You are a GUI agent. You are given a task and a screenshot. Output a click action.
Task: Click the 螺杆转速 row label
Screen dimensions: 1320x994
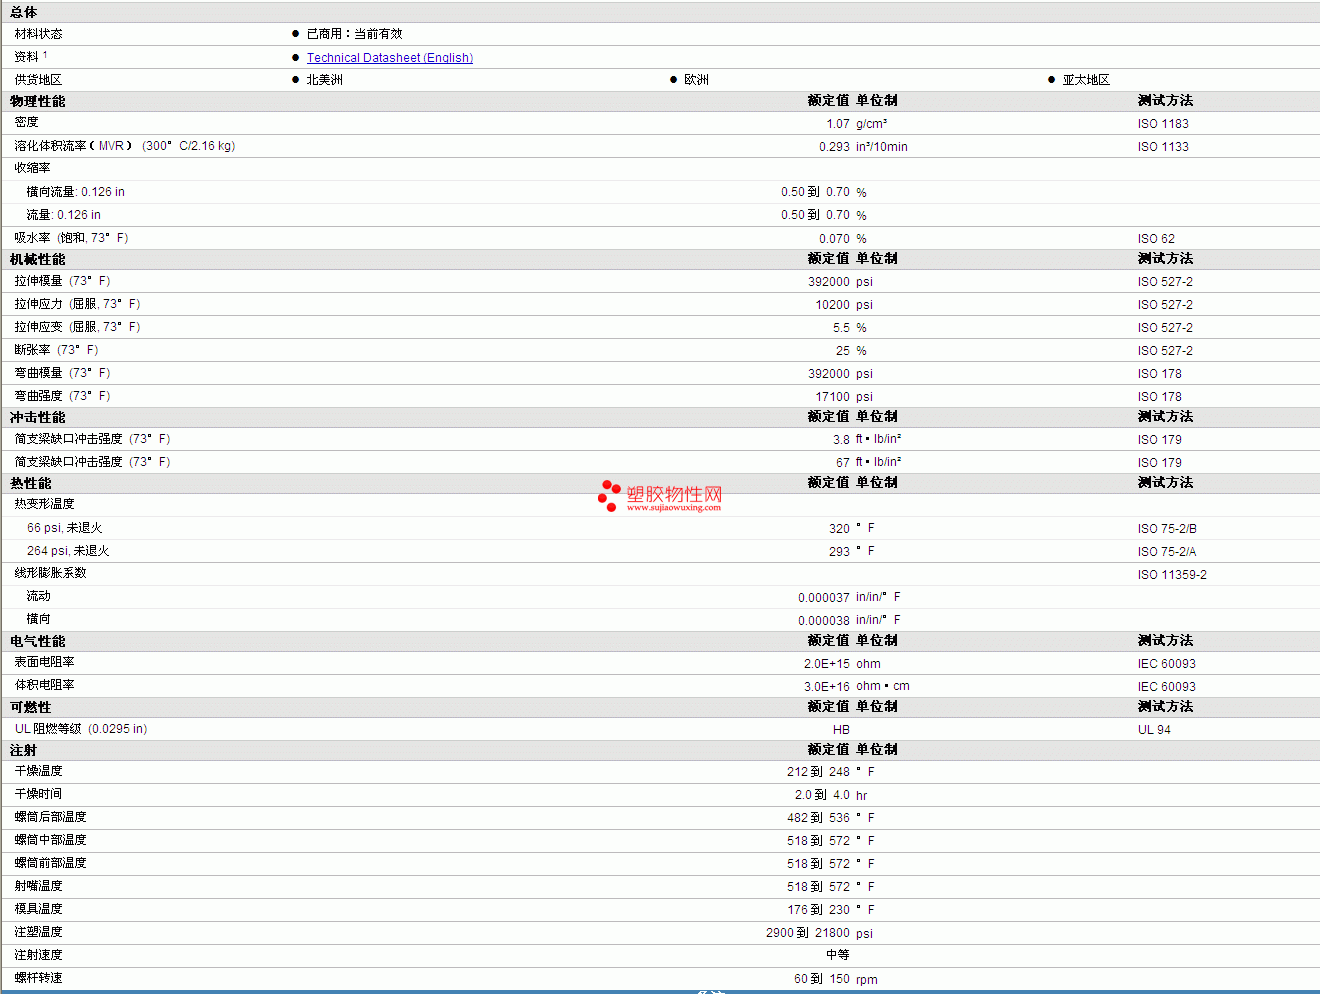(x=38, y=978)
